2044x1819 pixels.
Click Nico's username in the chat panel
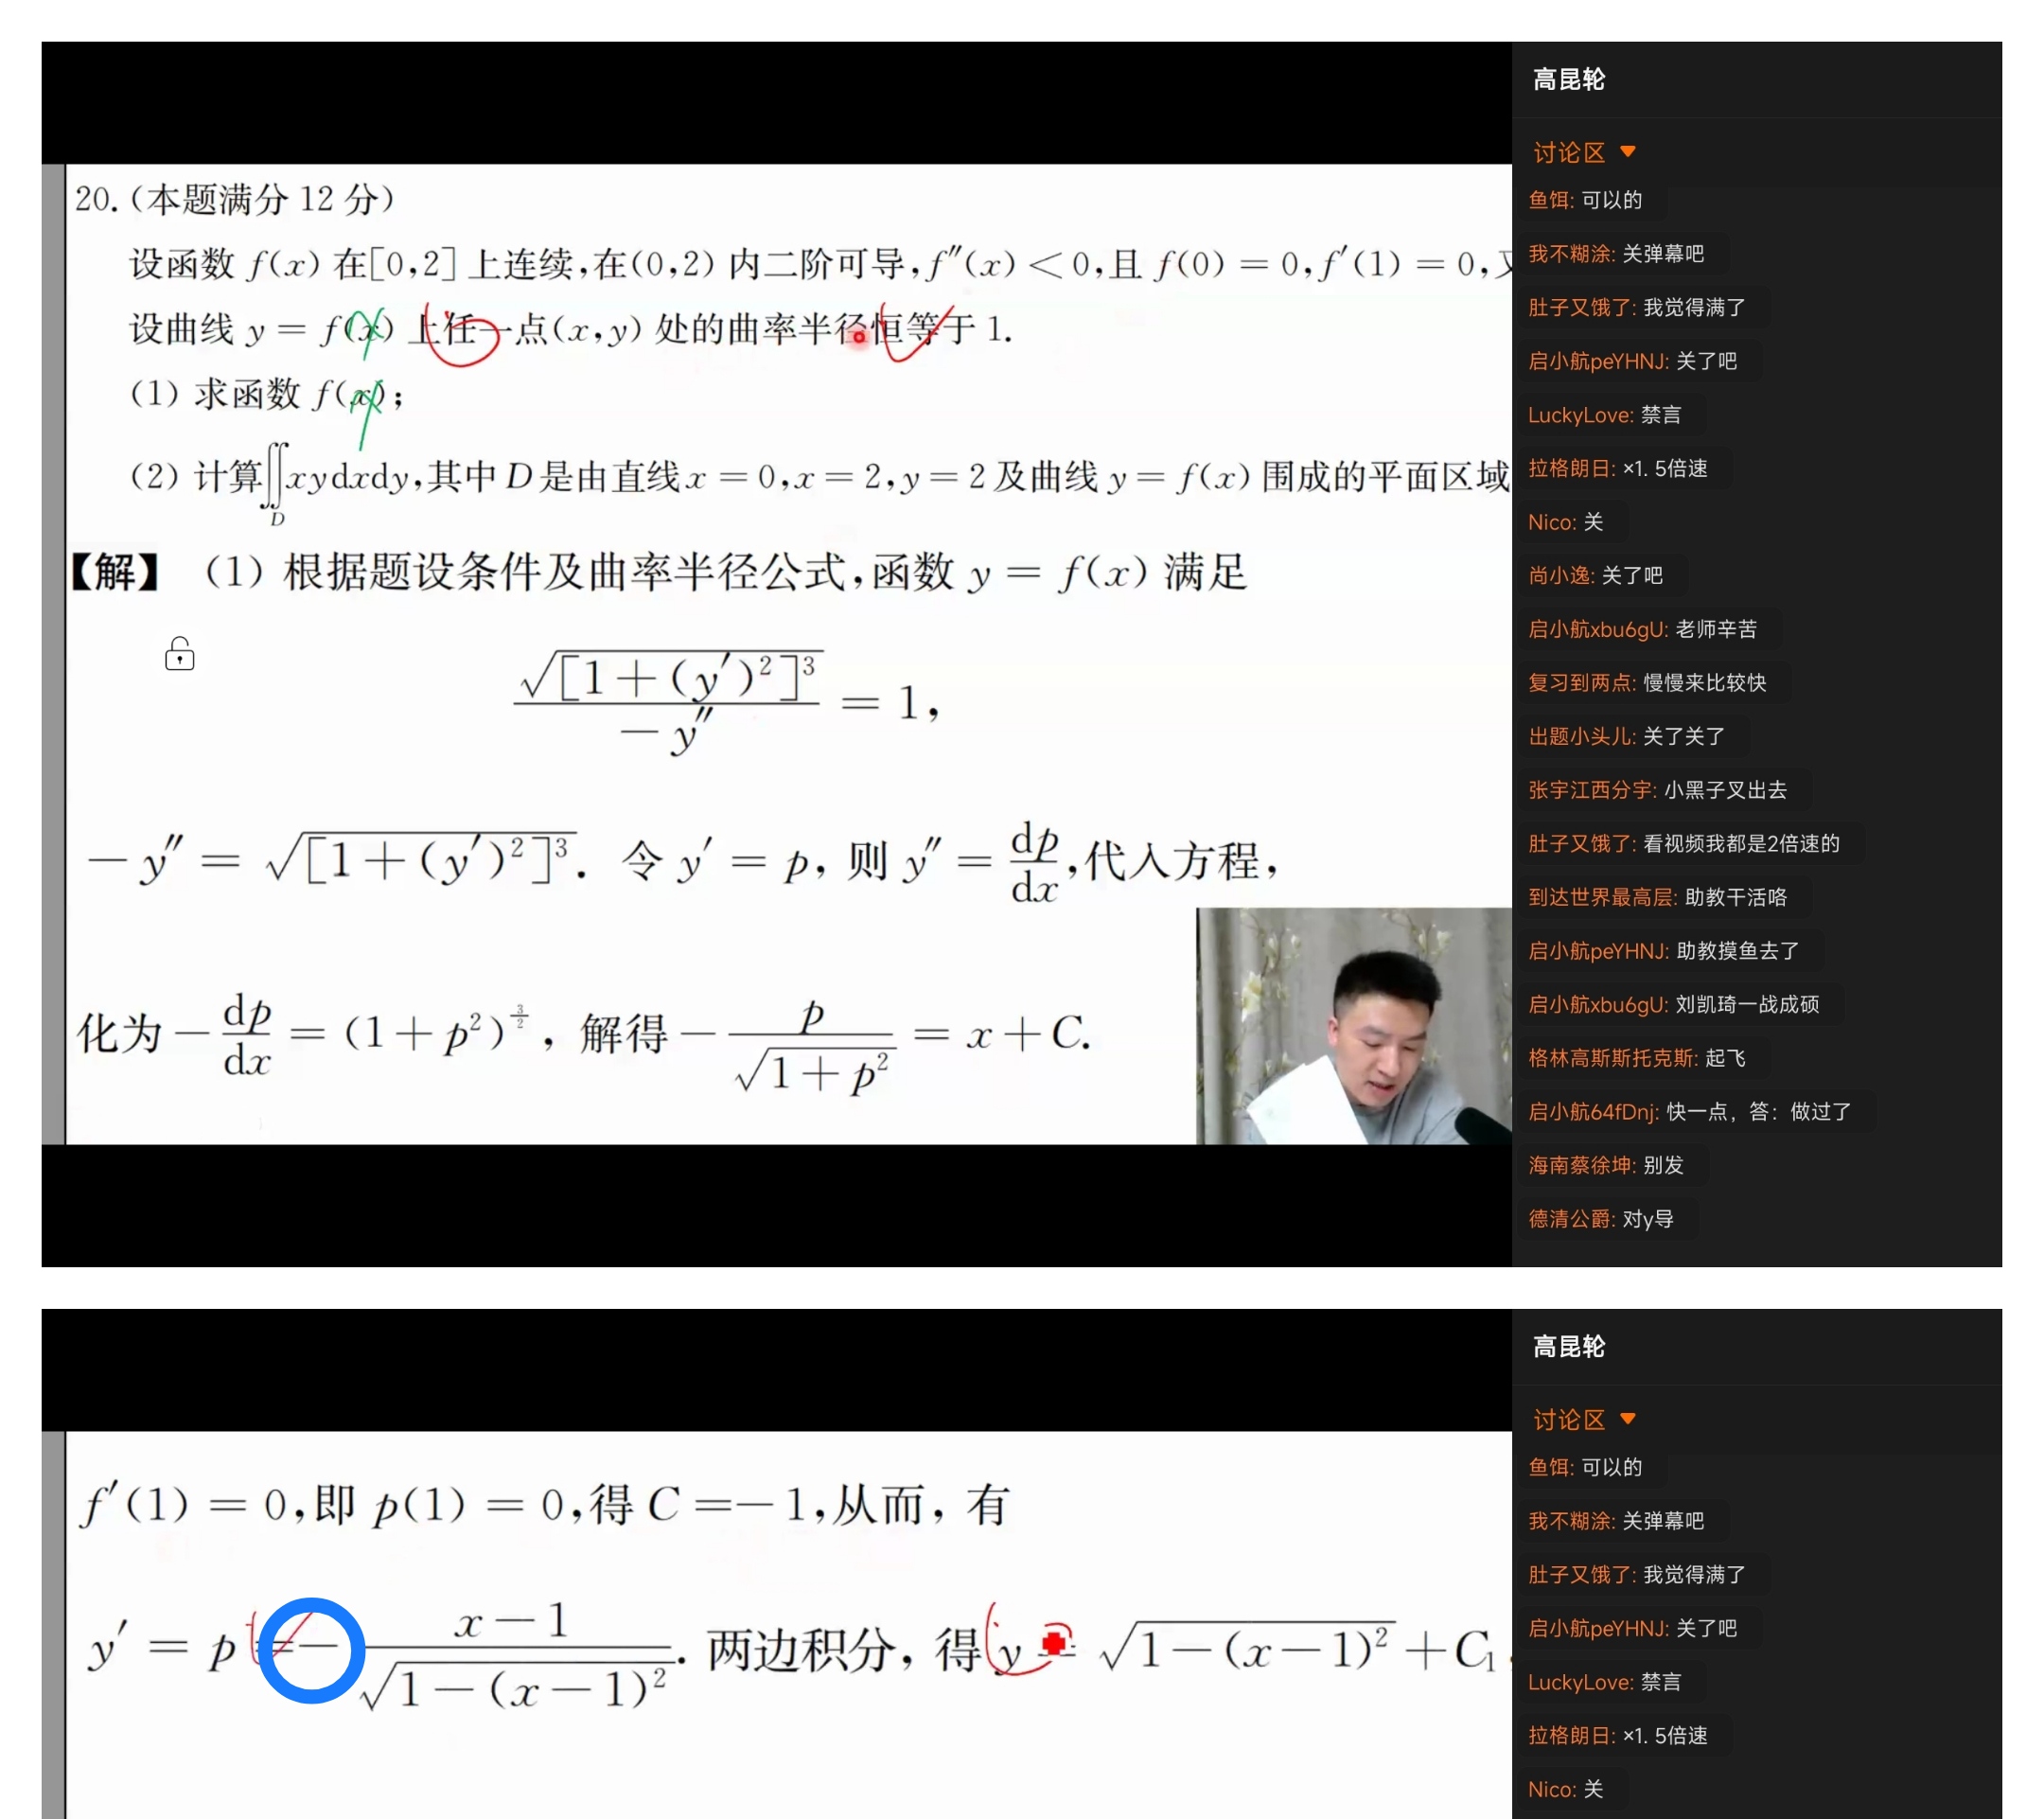(x=1550, y=521)
